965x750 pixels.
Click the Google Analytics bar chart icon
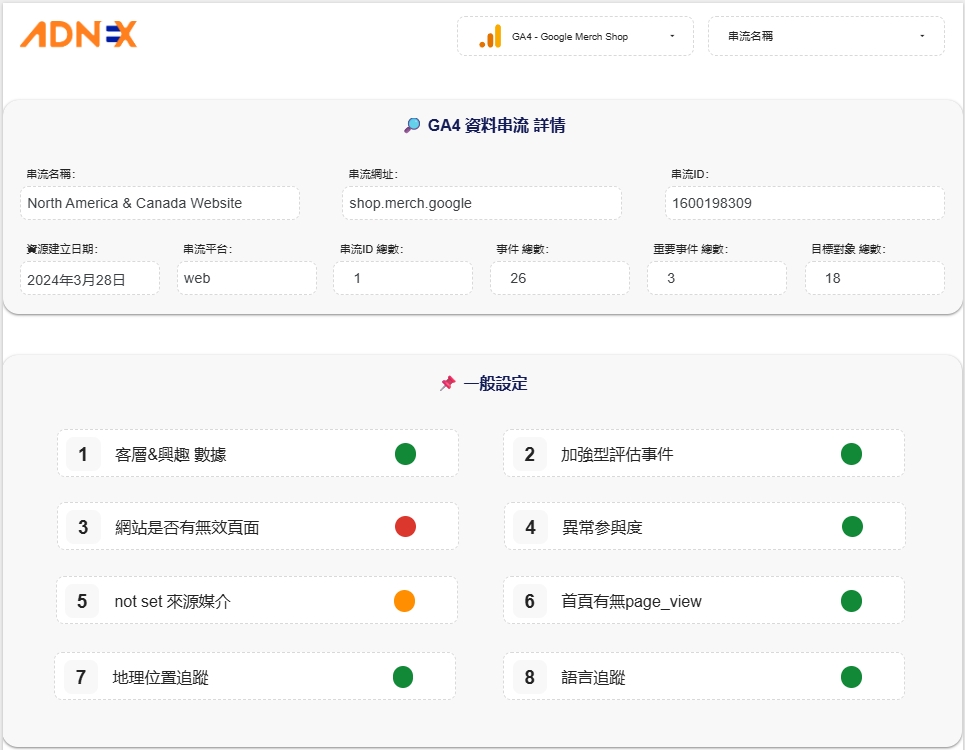pyautogui.click(x=490, y=37)
